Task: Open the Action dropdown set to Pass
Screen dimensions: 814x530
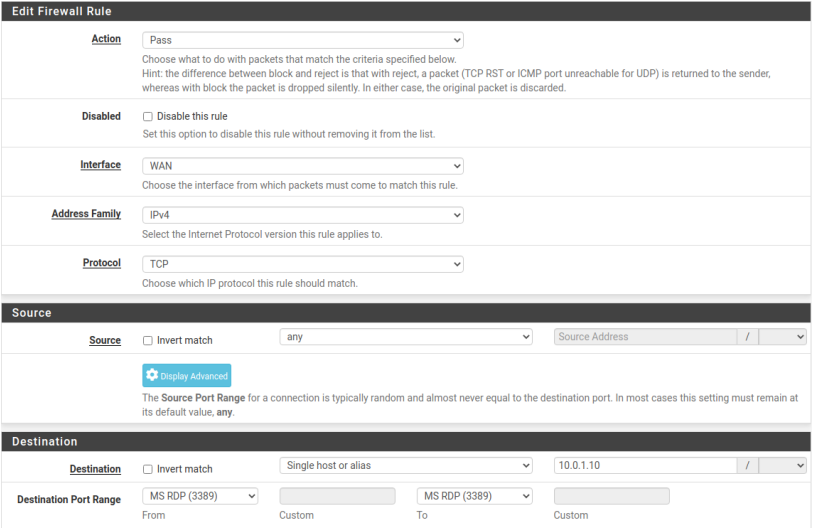Action: 303,40
